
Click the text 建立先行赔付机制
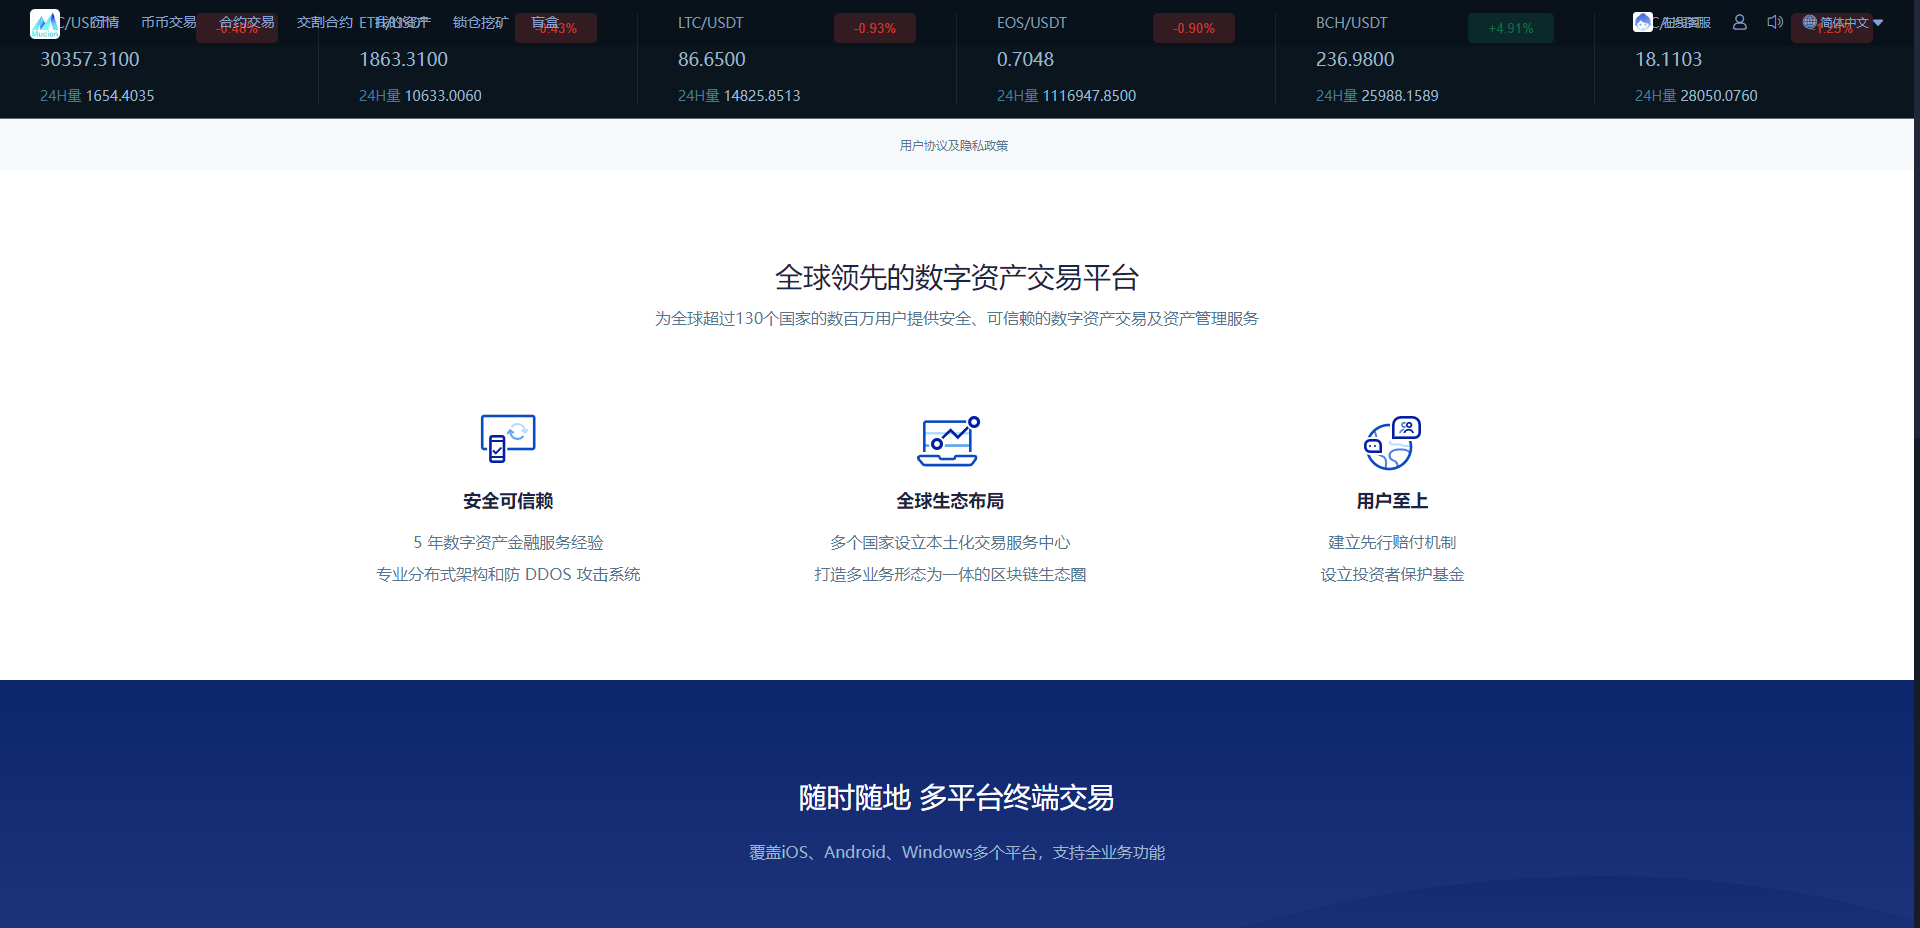click(1392, 543)
